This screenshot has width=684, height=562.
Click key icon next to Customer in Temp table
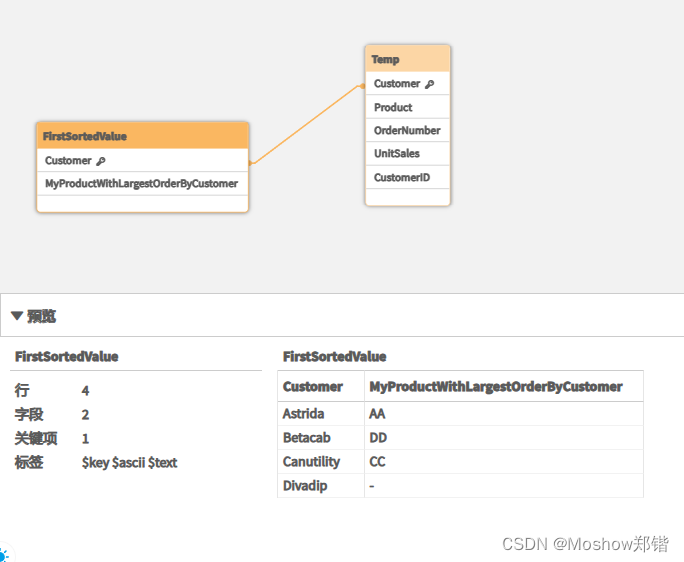430,84
